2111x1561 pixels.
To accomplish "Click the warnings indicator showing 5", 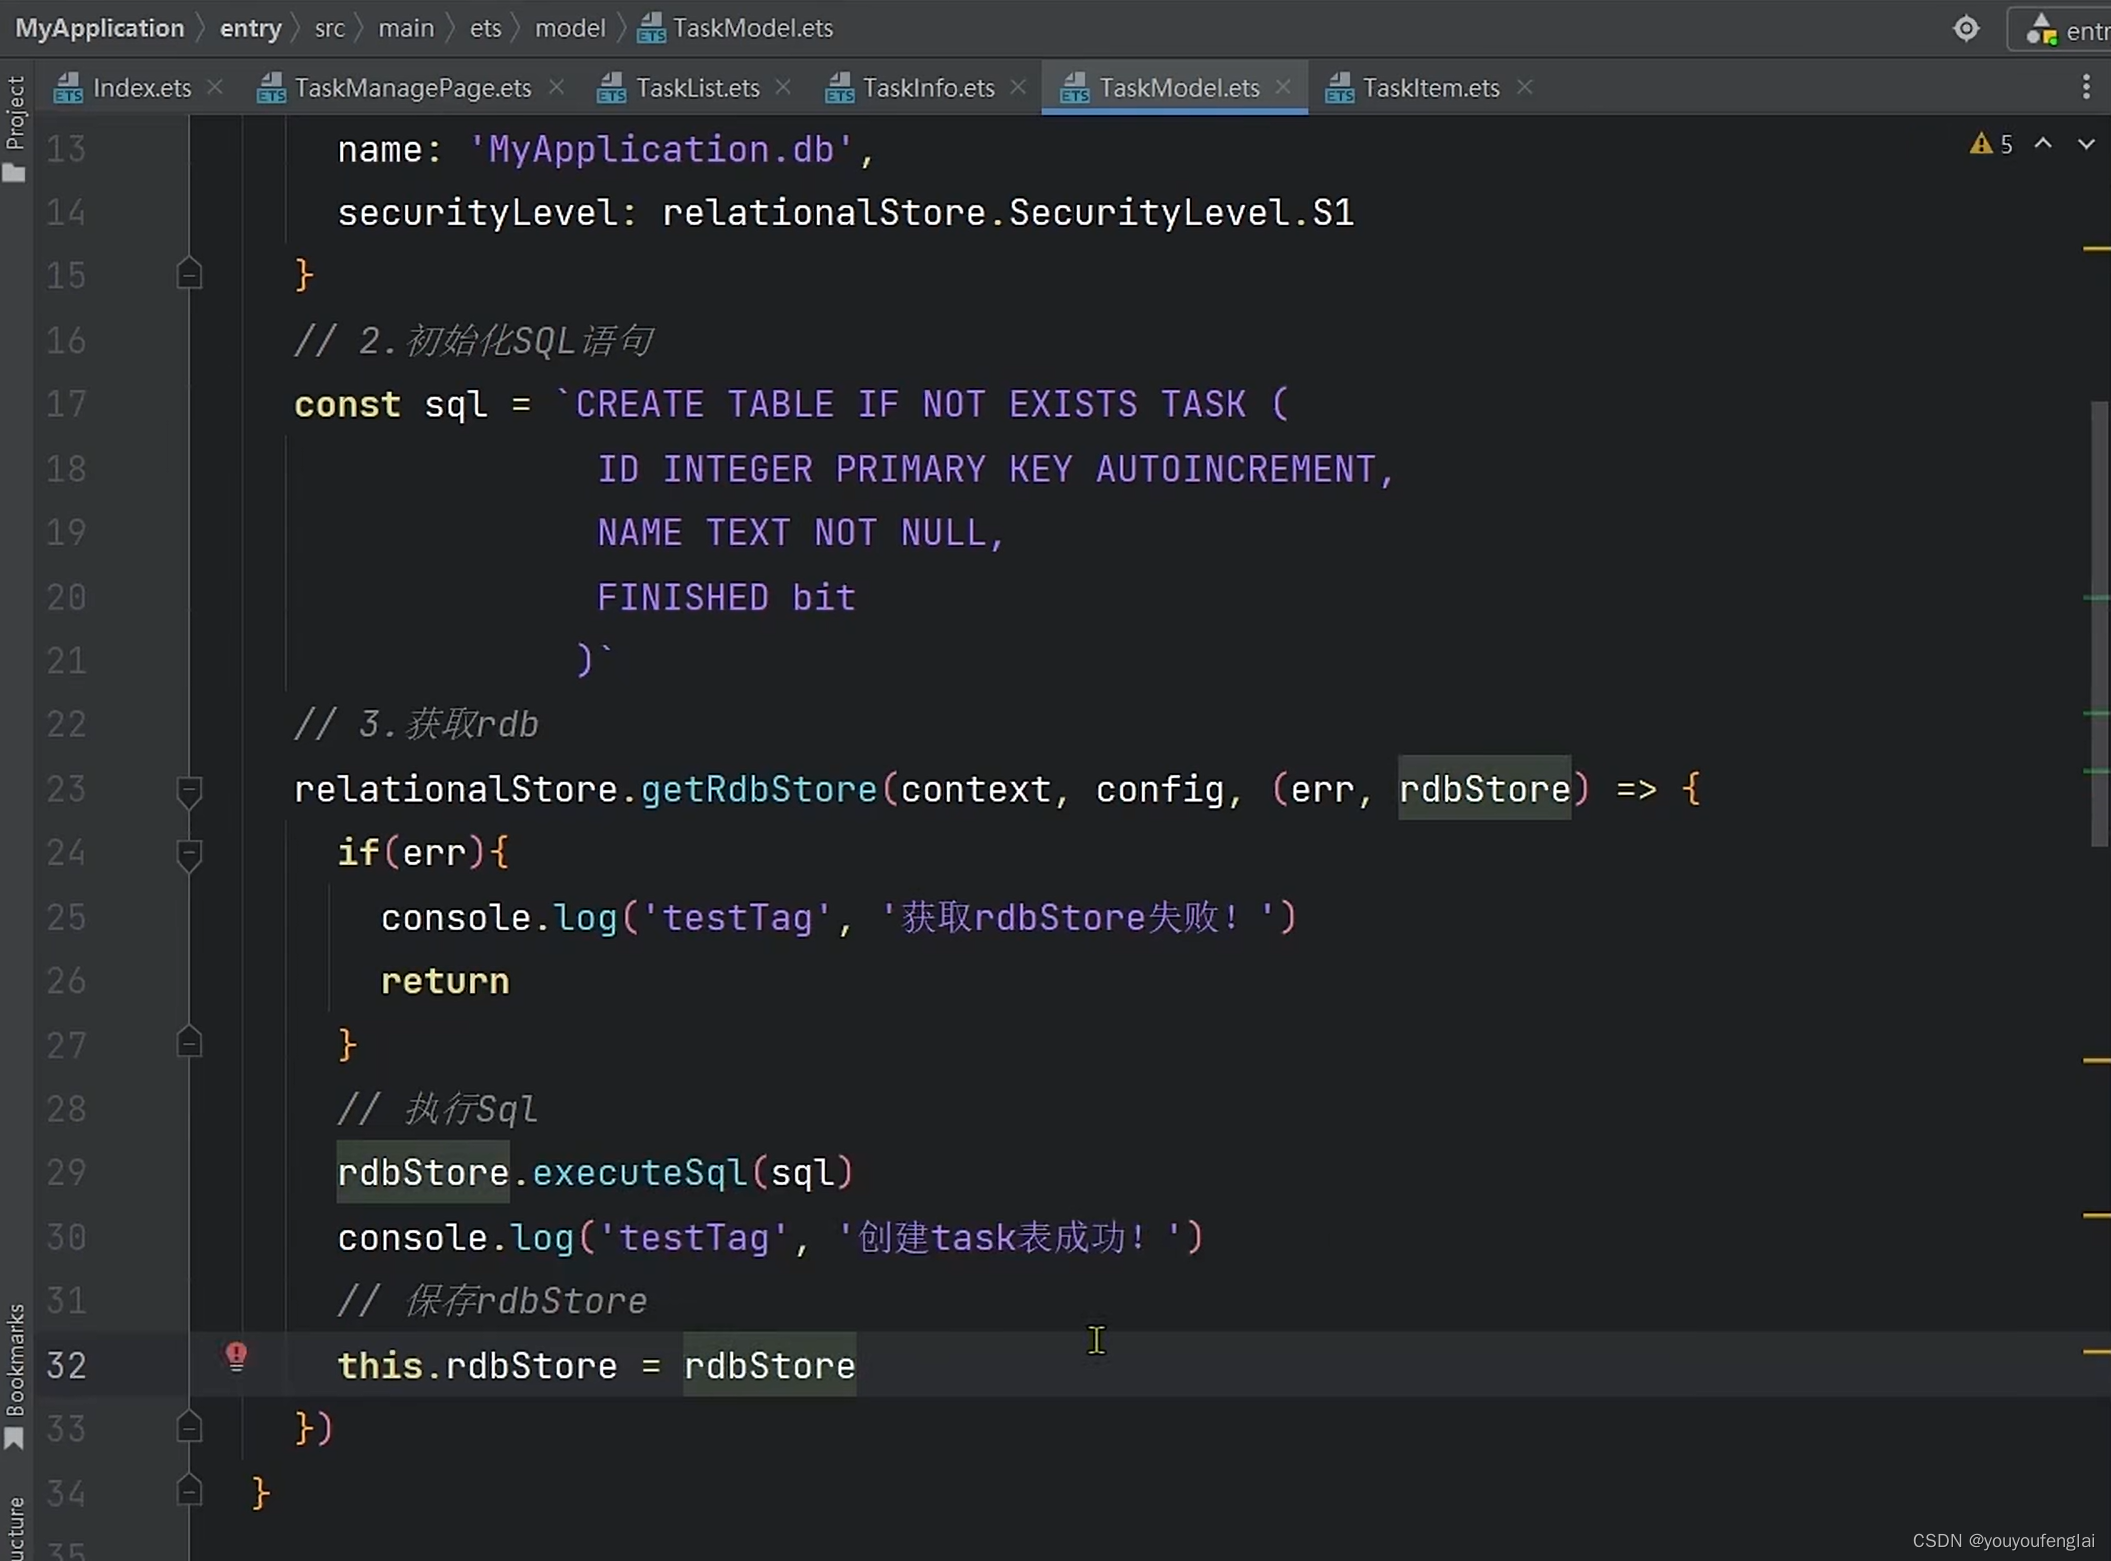I will click(x=1991, y=145).
